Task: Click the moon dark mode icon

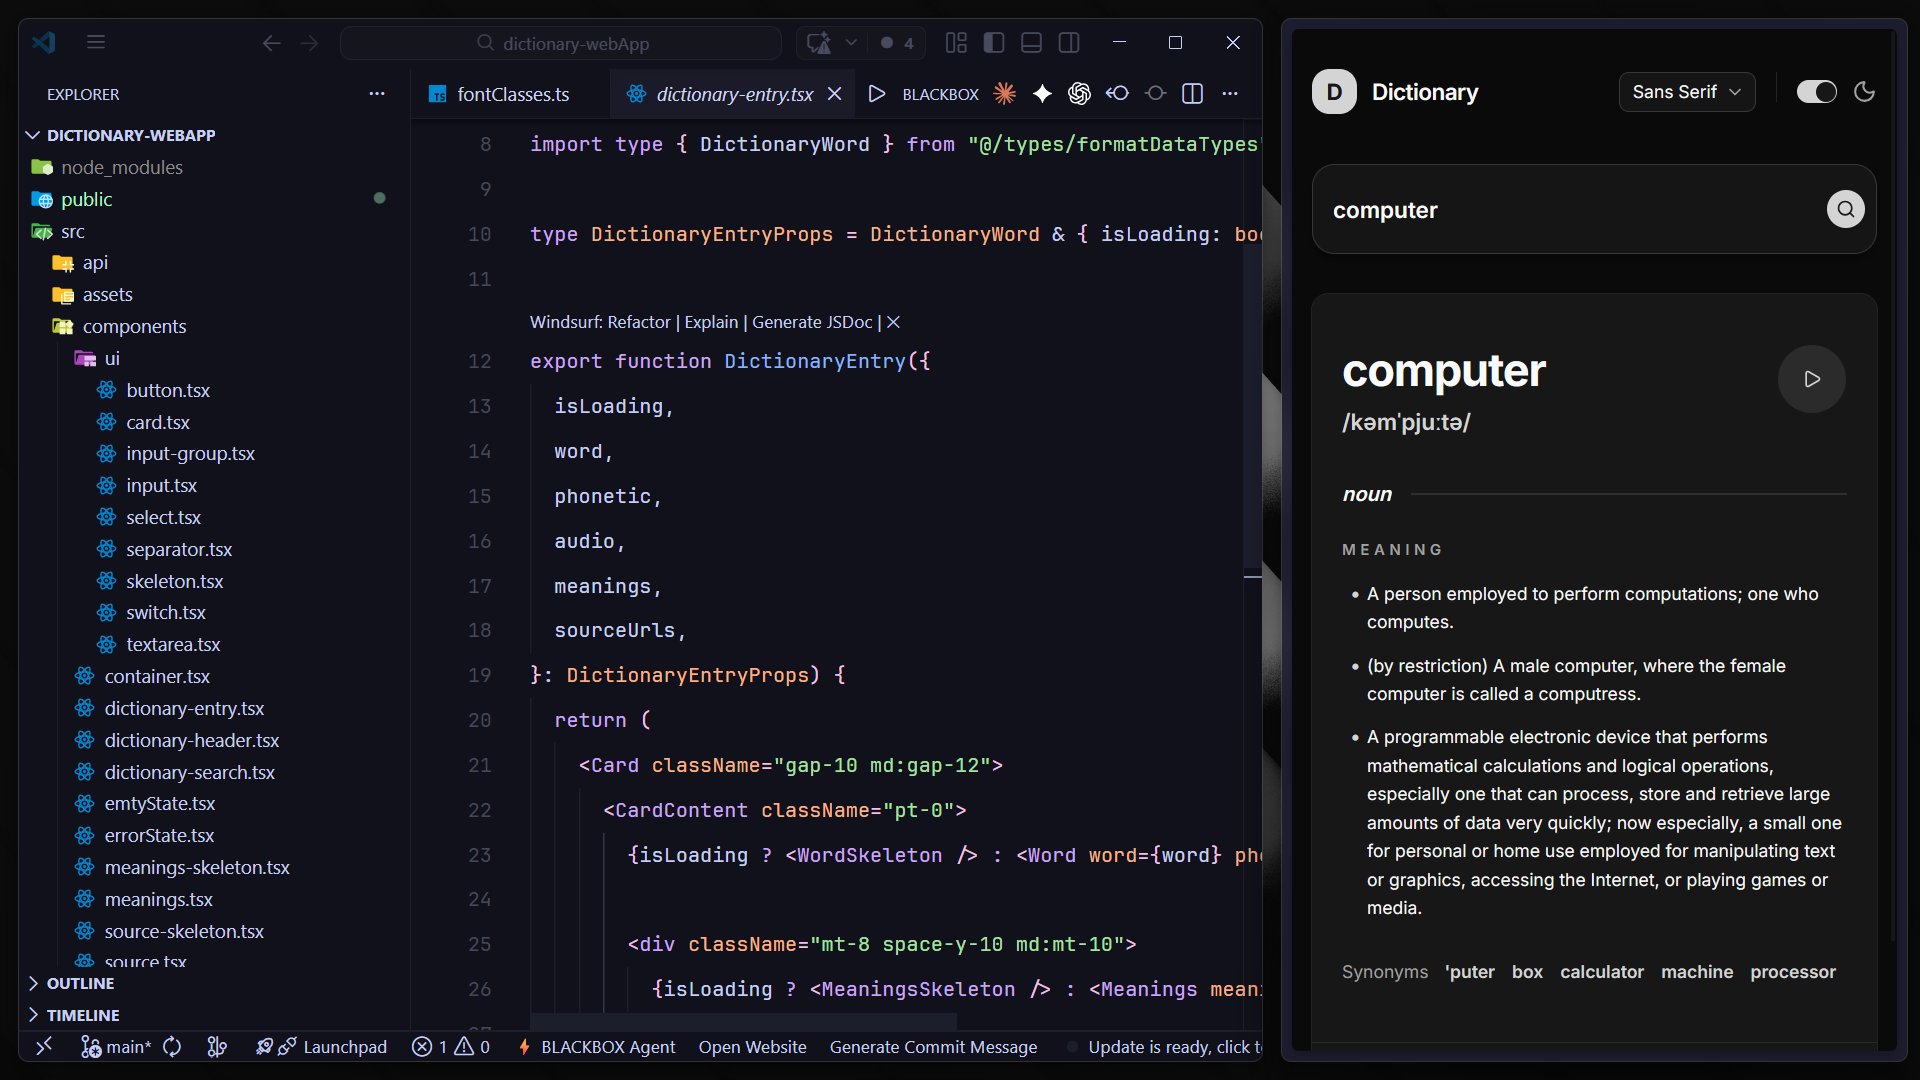Action: tap(1864, 92)
